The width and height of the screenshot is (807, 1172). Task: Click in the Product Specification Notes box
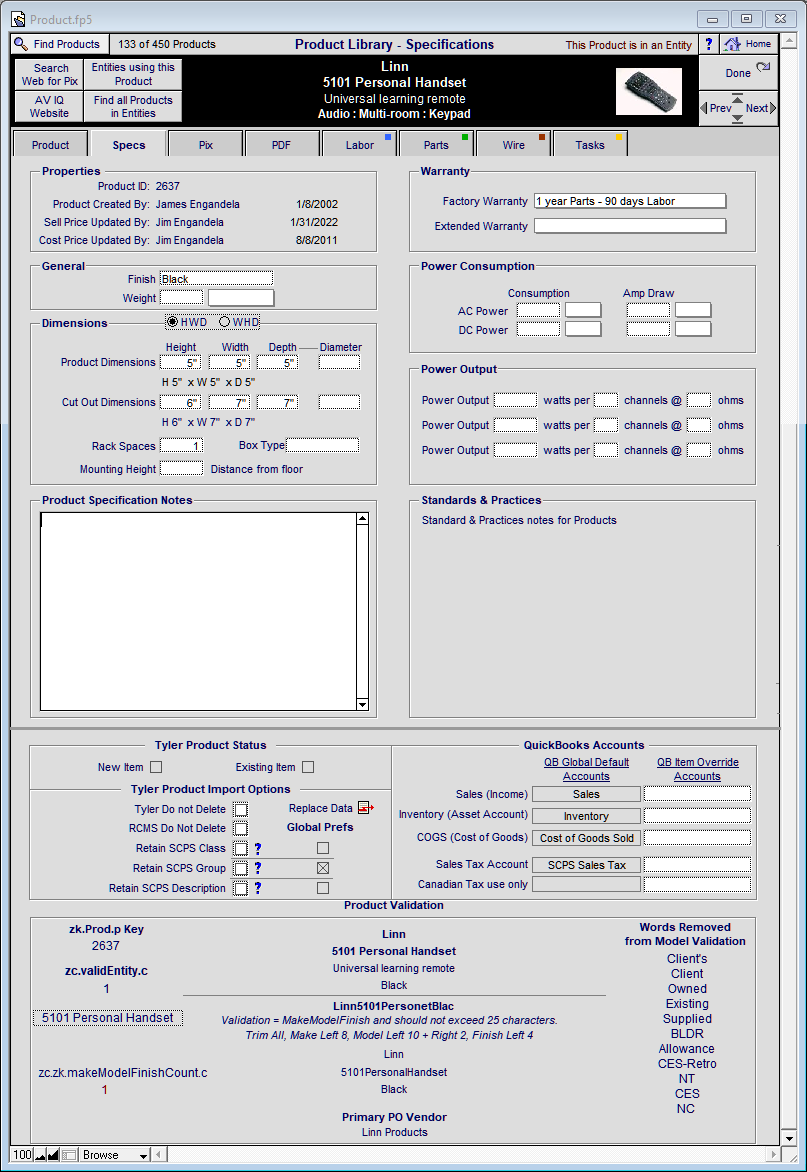(x=199, y=611)
